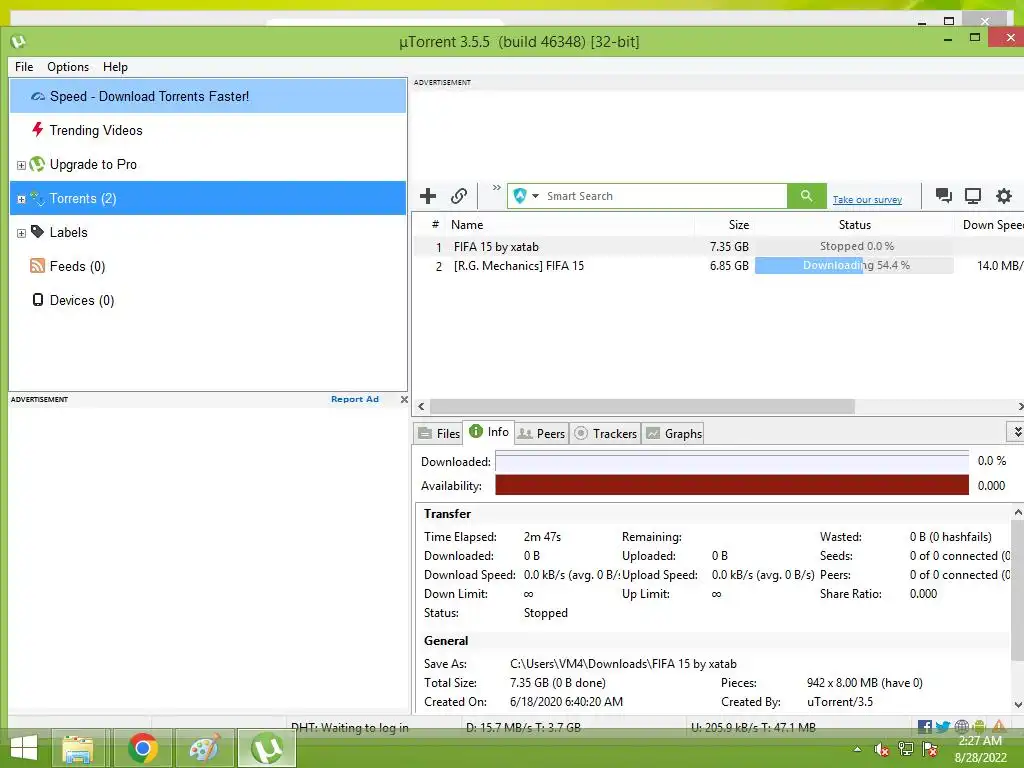Open the search provider dropdown arrow

536,196
